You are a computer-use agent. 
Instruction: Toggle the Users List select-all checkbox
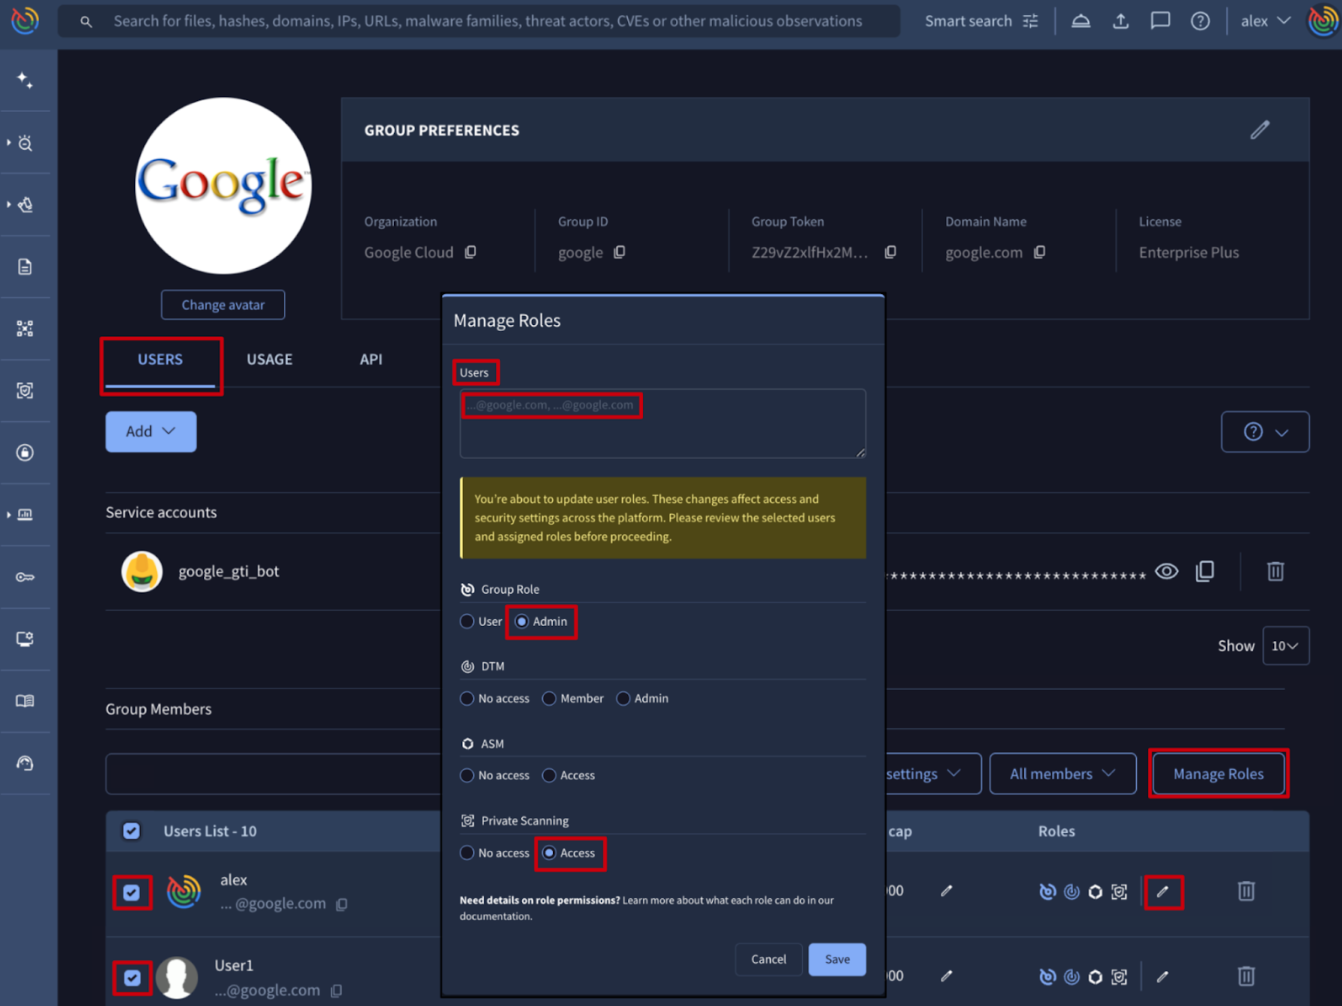click(132, 831)
